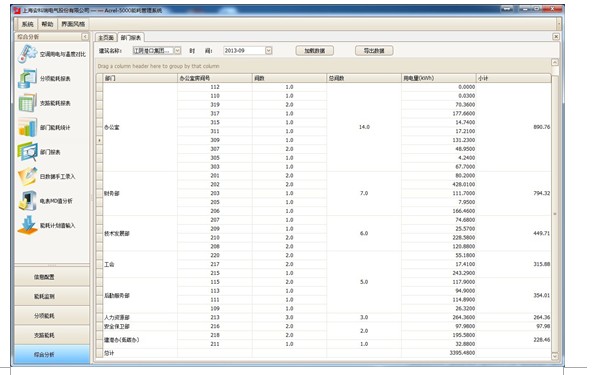Open the 系统 menu
Viewport: 599px width, 375px height.
coord(28,24)
